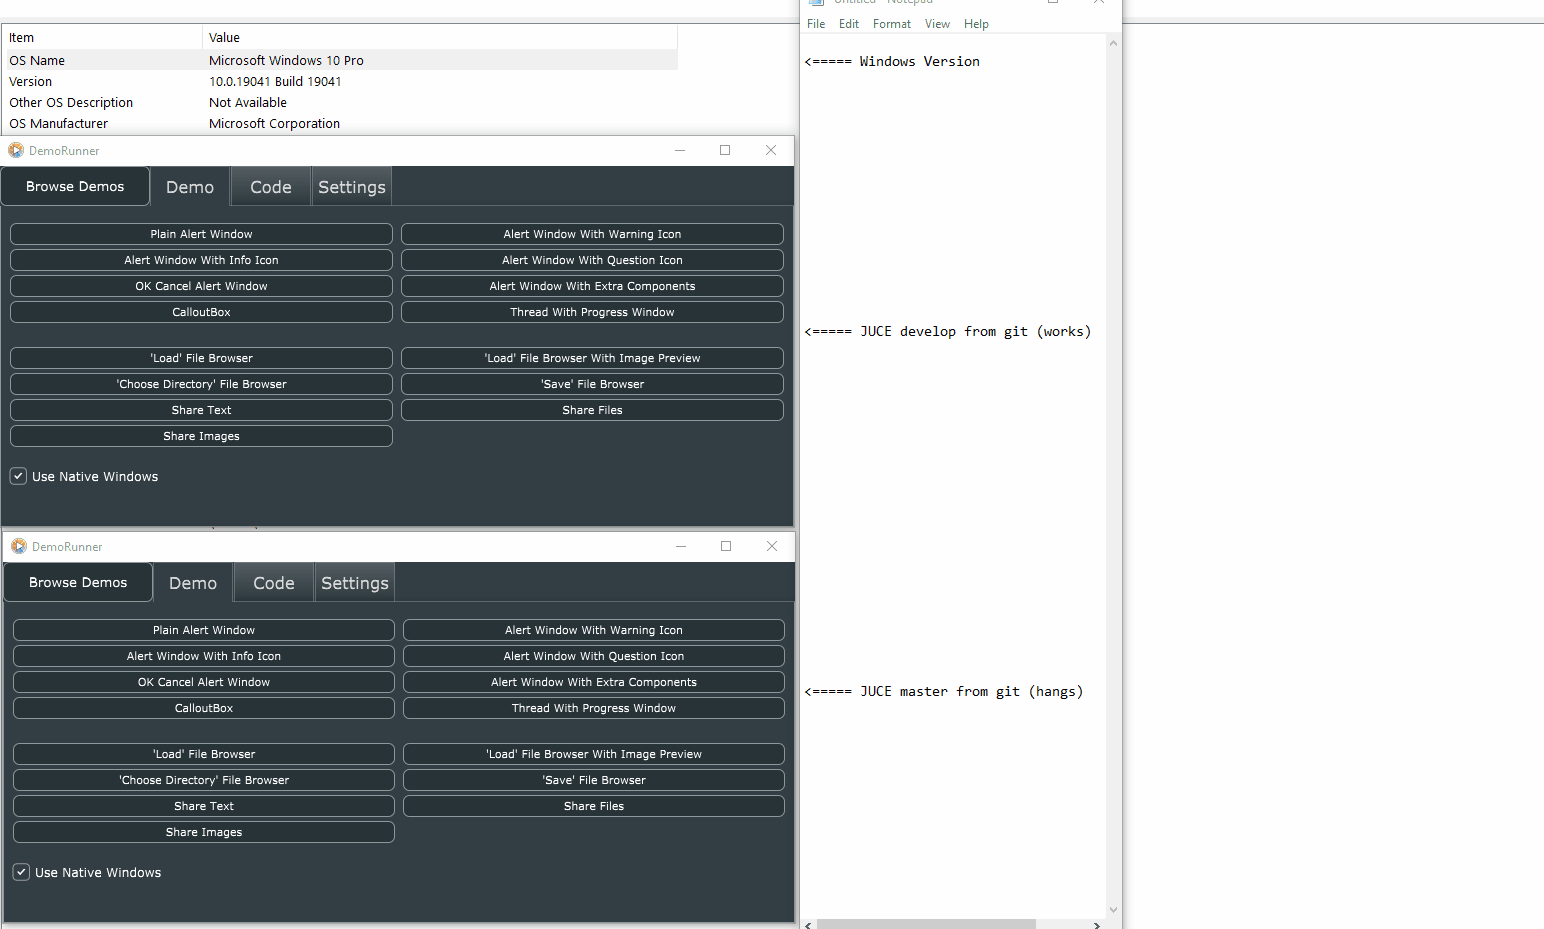
Task: Click the 'Item' column header
Action: [x=103, y=37]
